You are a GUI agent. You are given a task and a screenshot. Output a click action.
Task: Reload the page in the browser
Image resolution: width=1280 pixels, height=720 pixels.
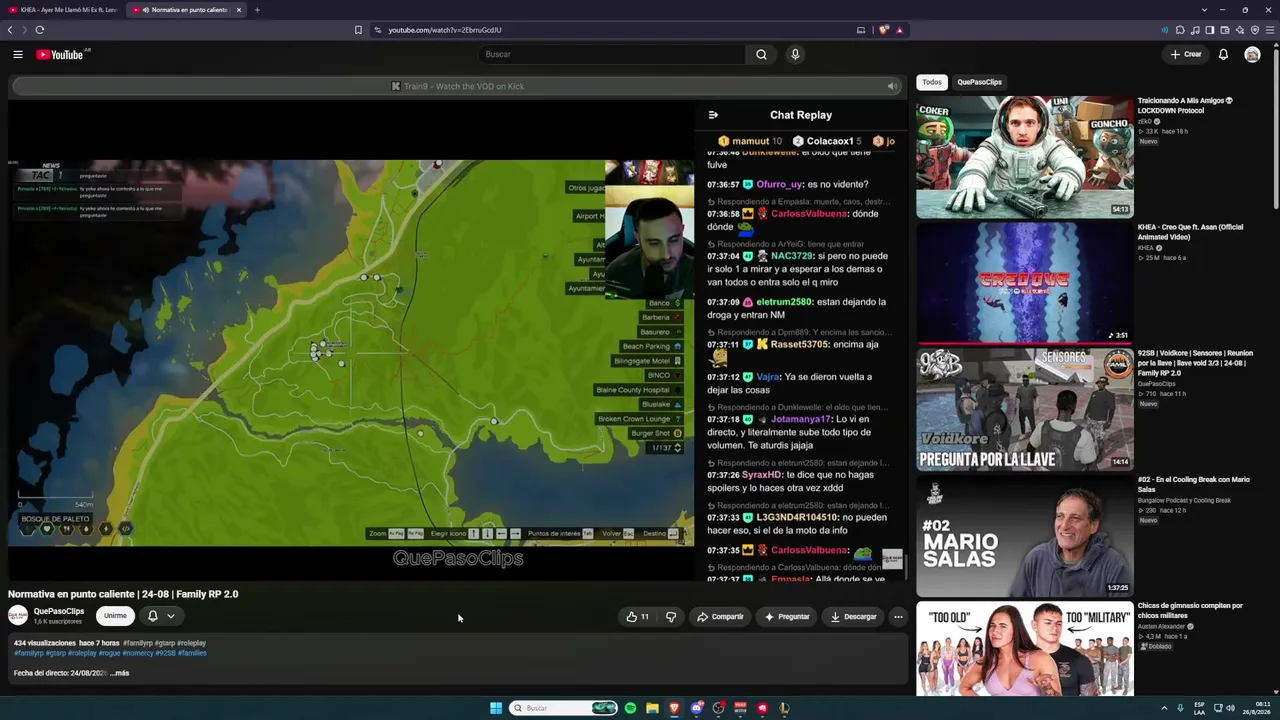pyautogui.click(x=40, y=30)
